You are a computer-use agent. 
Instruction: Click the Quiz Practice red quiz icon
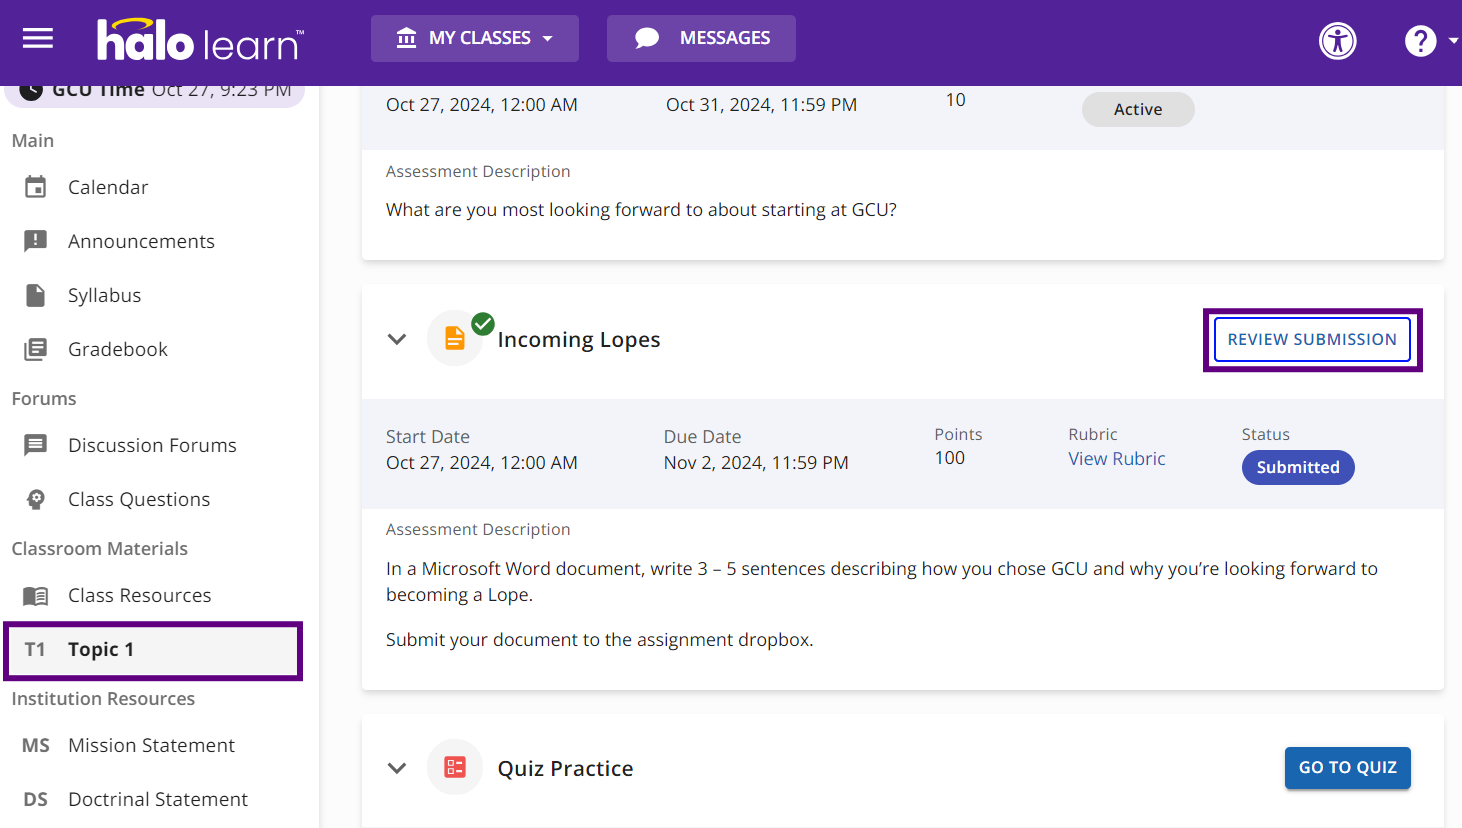pyautogui.click(x=455, y=767)
